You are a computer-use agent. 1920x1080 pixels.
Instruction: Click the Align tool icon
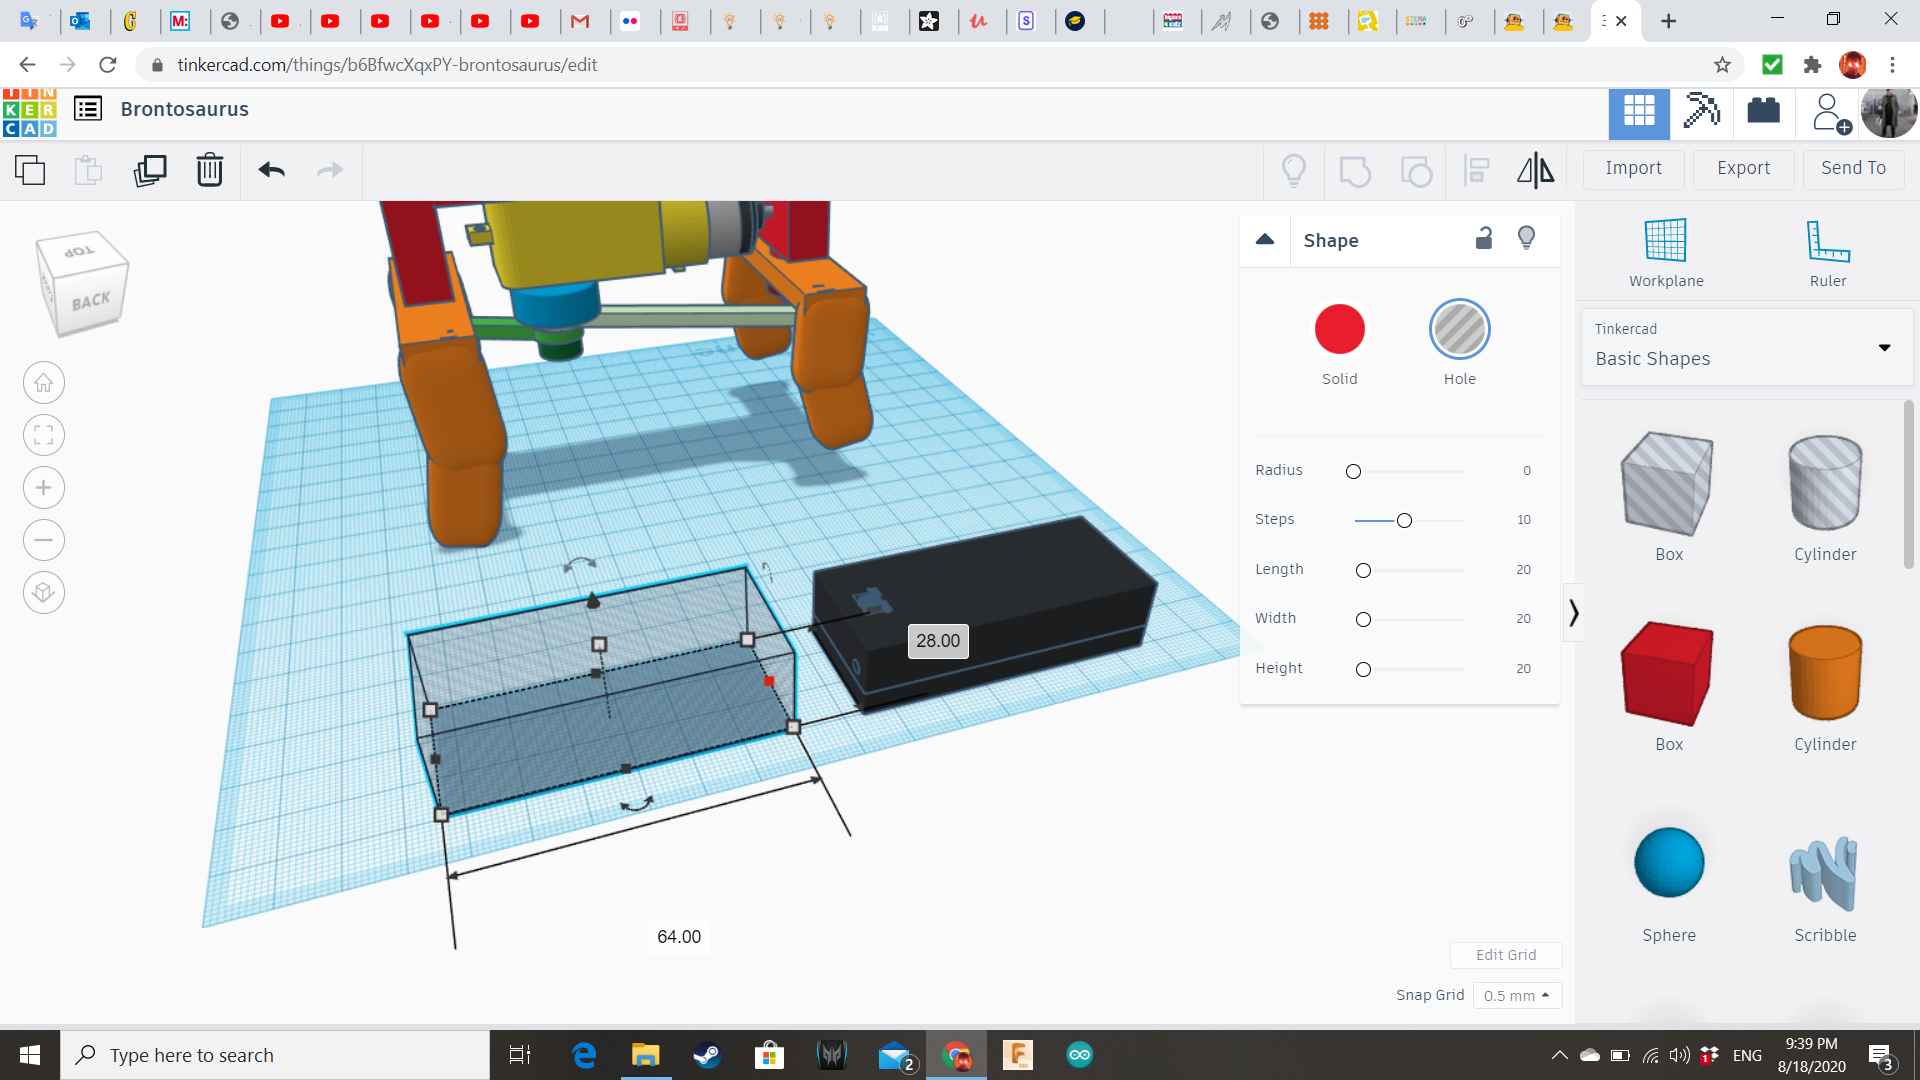(1476, 170)
